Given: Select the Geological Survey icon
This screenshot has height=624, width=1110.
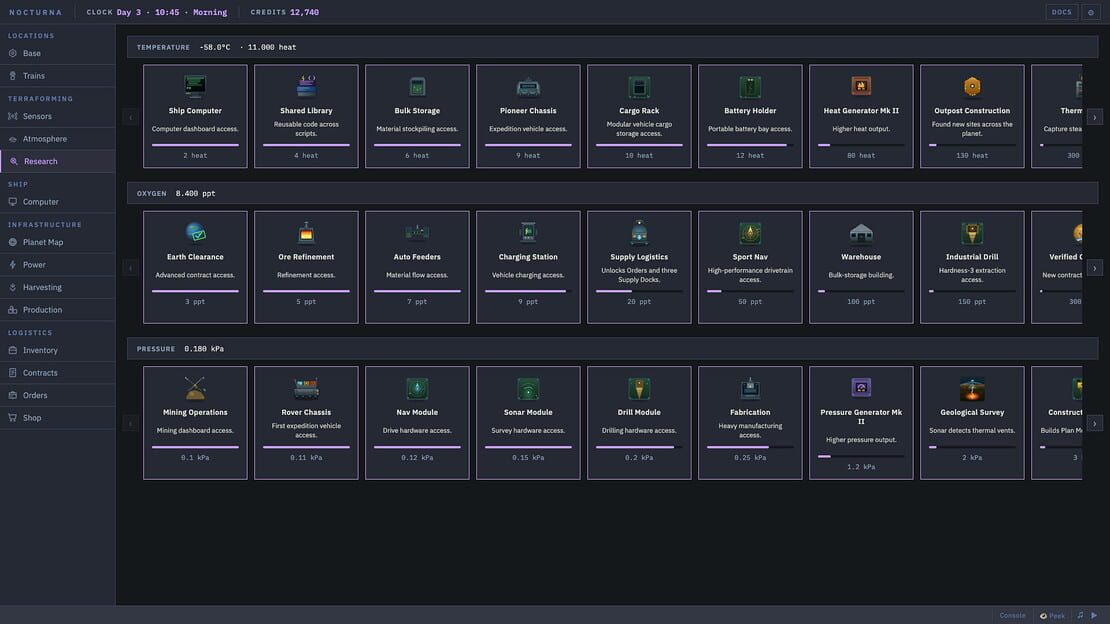Looking at the screenshot, I should [972, 388].
